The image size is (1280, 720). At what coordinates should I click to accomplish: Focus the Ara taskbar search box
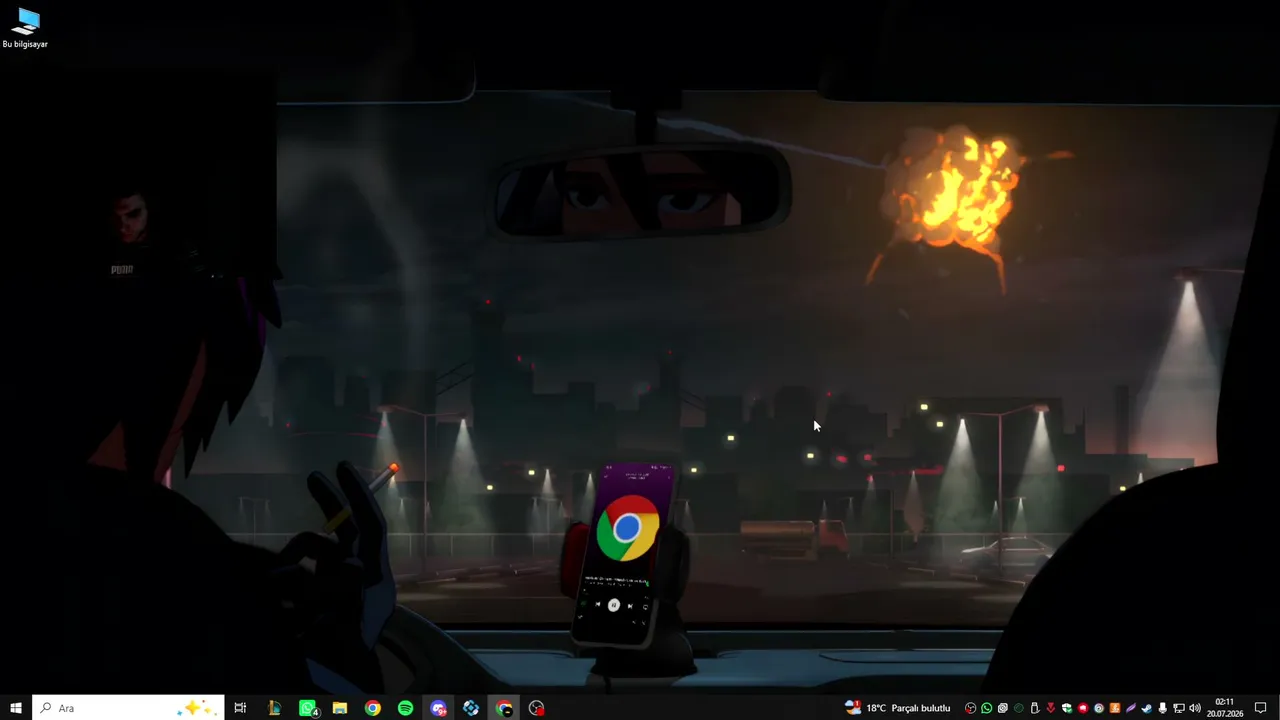click(128, 708)
